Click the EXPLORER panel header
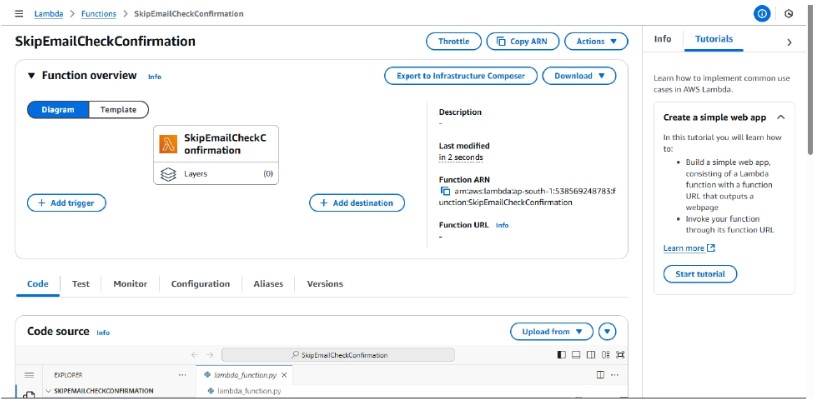 tap(68, 375)
